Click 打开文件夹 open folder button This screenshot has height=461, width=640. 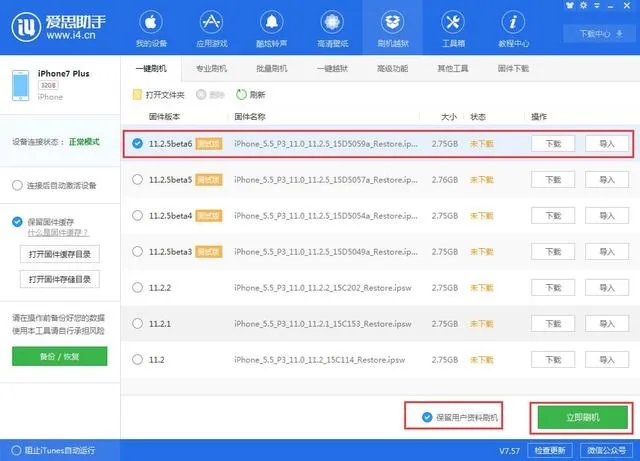point(159,95)
